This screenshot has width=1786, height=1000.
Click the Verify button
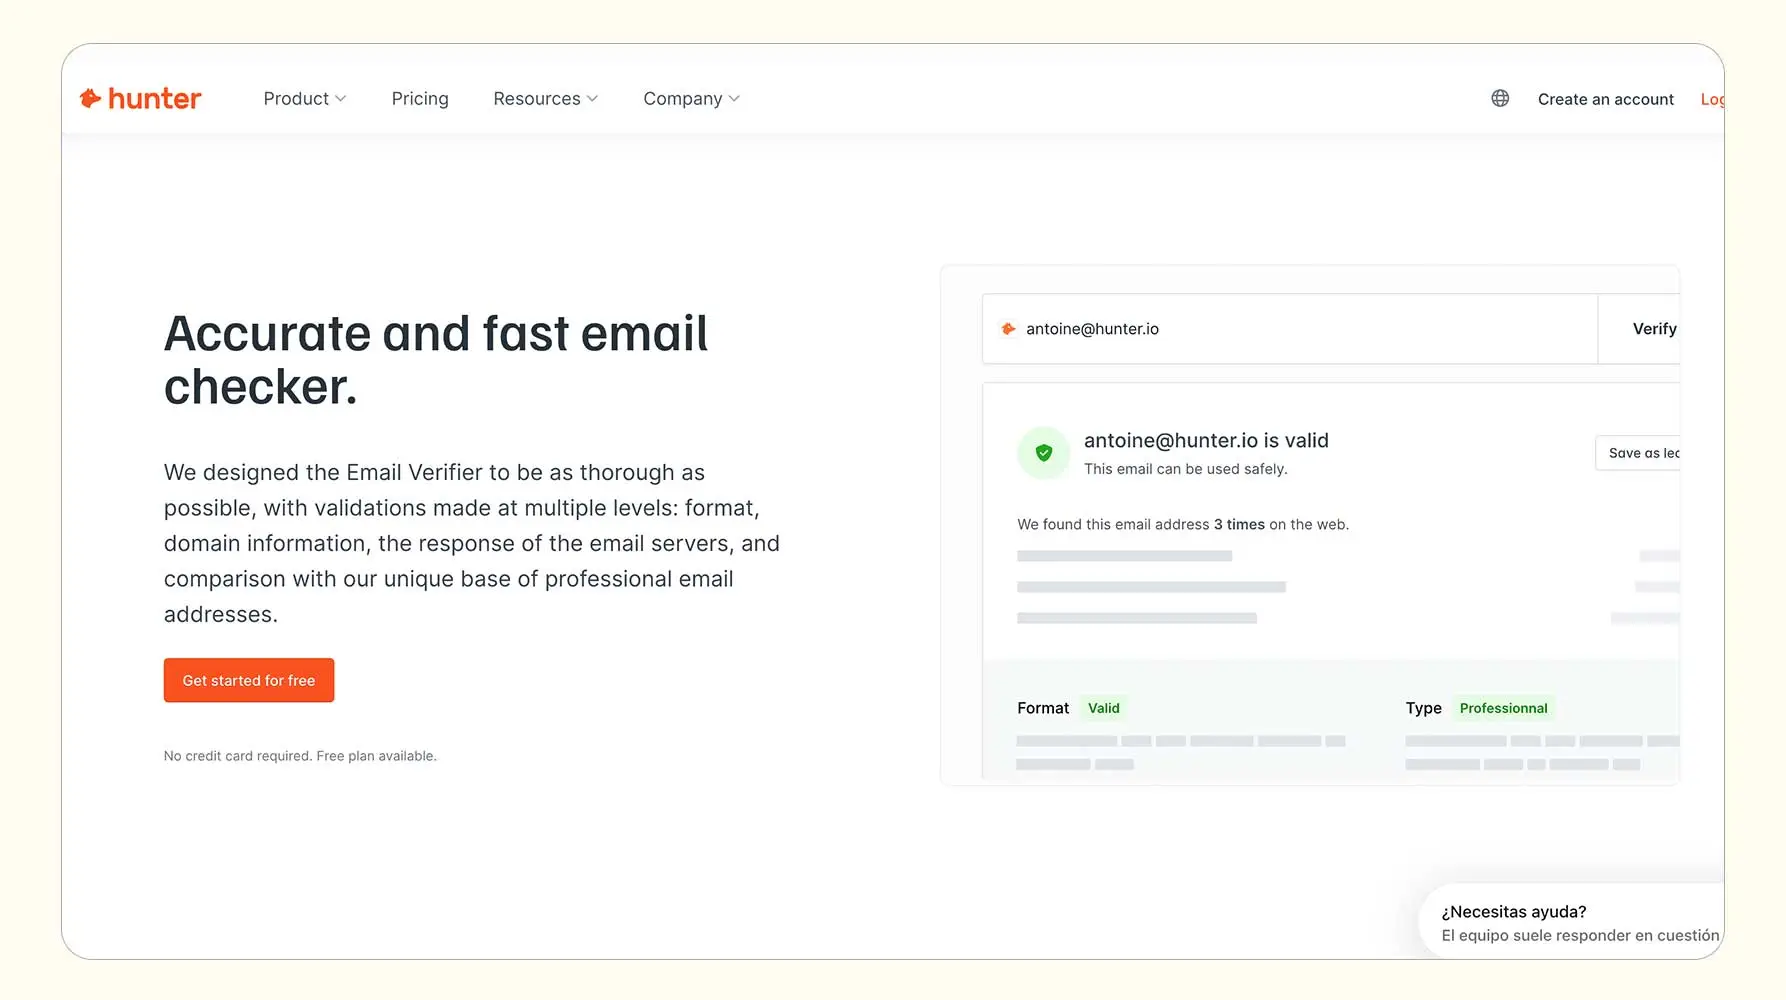(1640, 329)
